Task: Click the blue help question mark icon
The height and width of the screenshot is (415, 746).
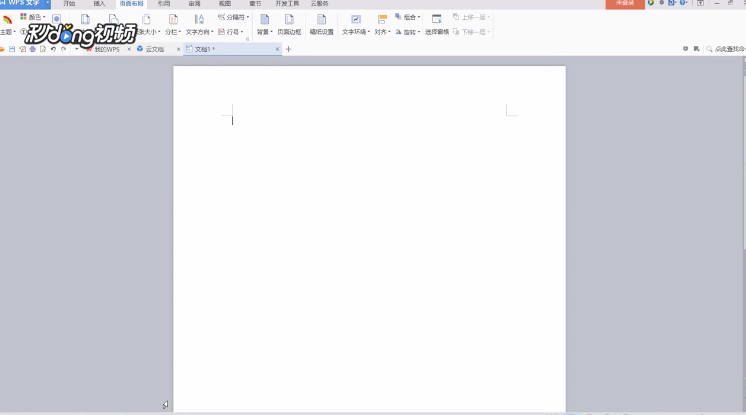Action: pyautogui.click(x=683, y=3)
